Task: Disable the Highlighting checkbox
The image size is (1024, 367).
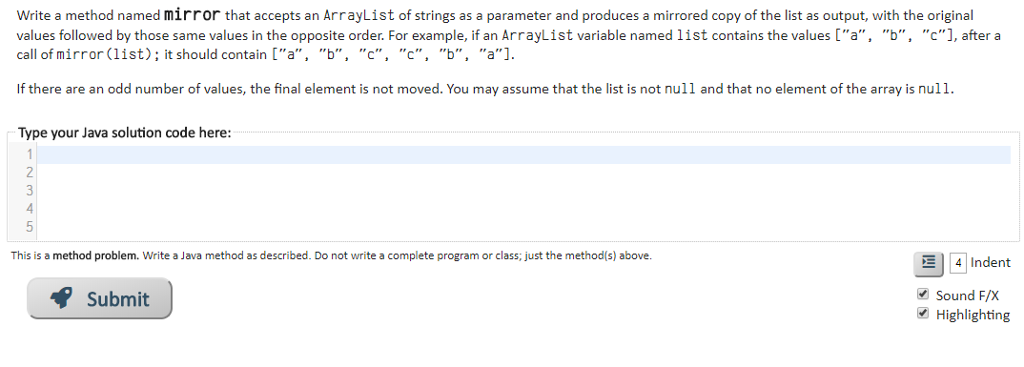Action: point(923,313)
